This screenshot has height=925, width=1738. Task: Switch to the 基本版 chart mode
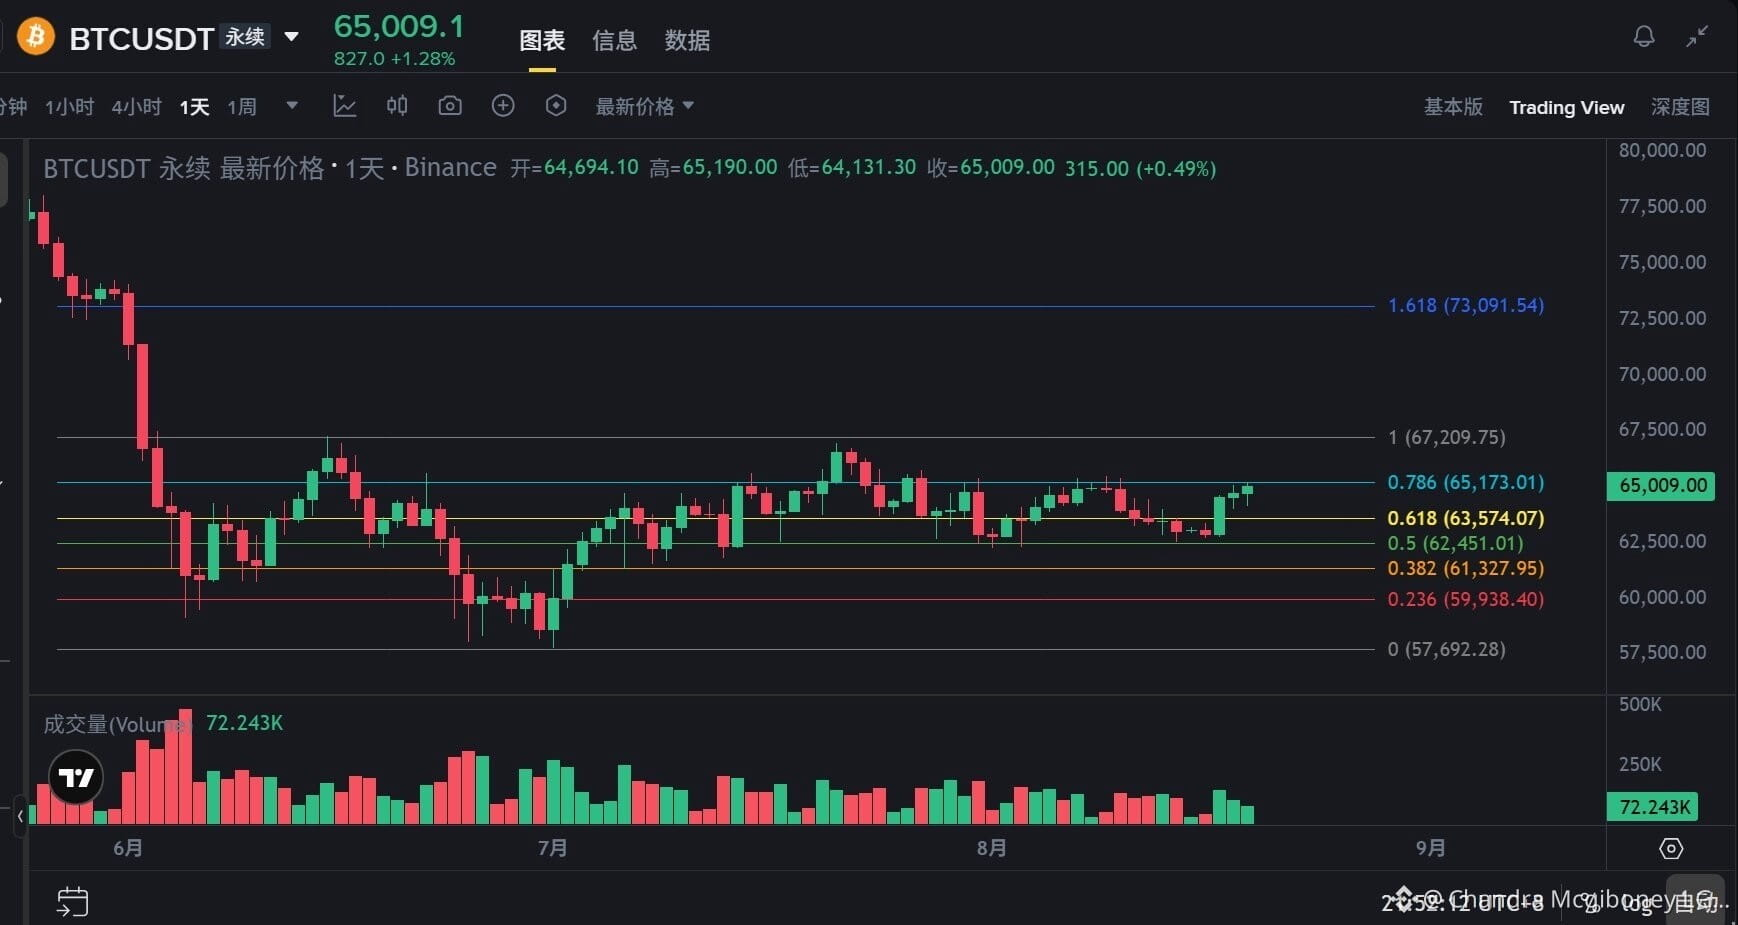point(1453,107)
